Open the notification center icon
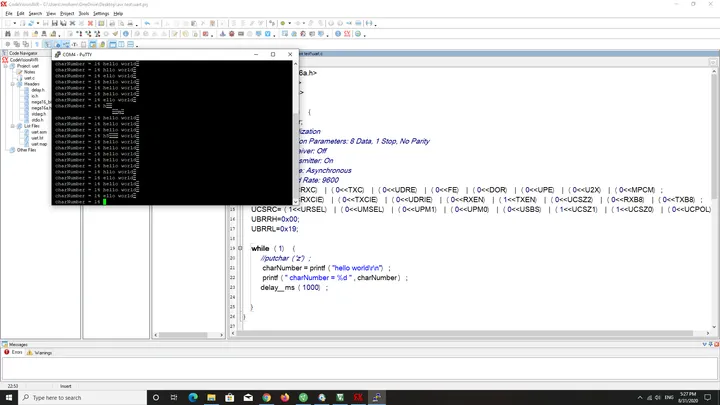The width and height of the screenshot is (720, 405). coord(708,397)
